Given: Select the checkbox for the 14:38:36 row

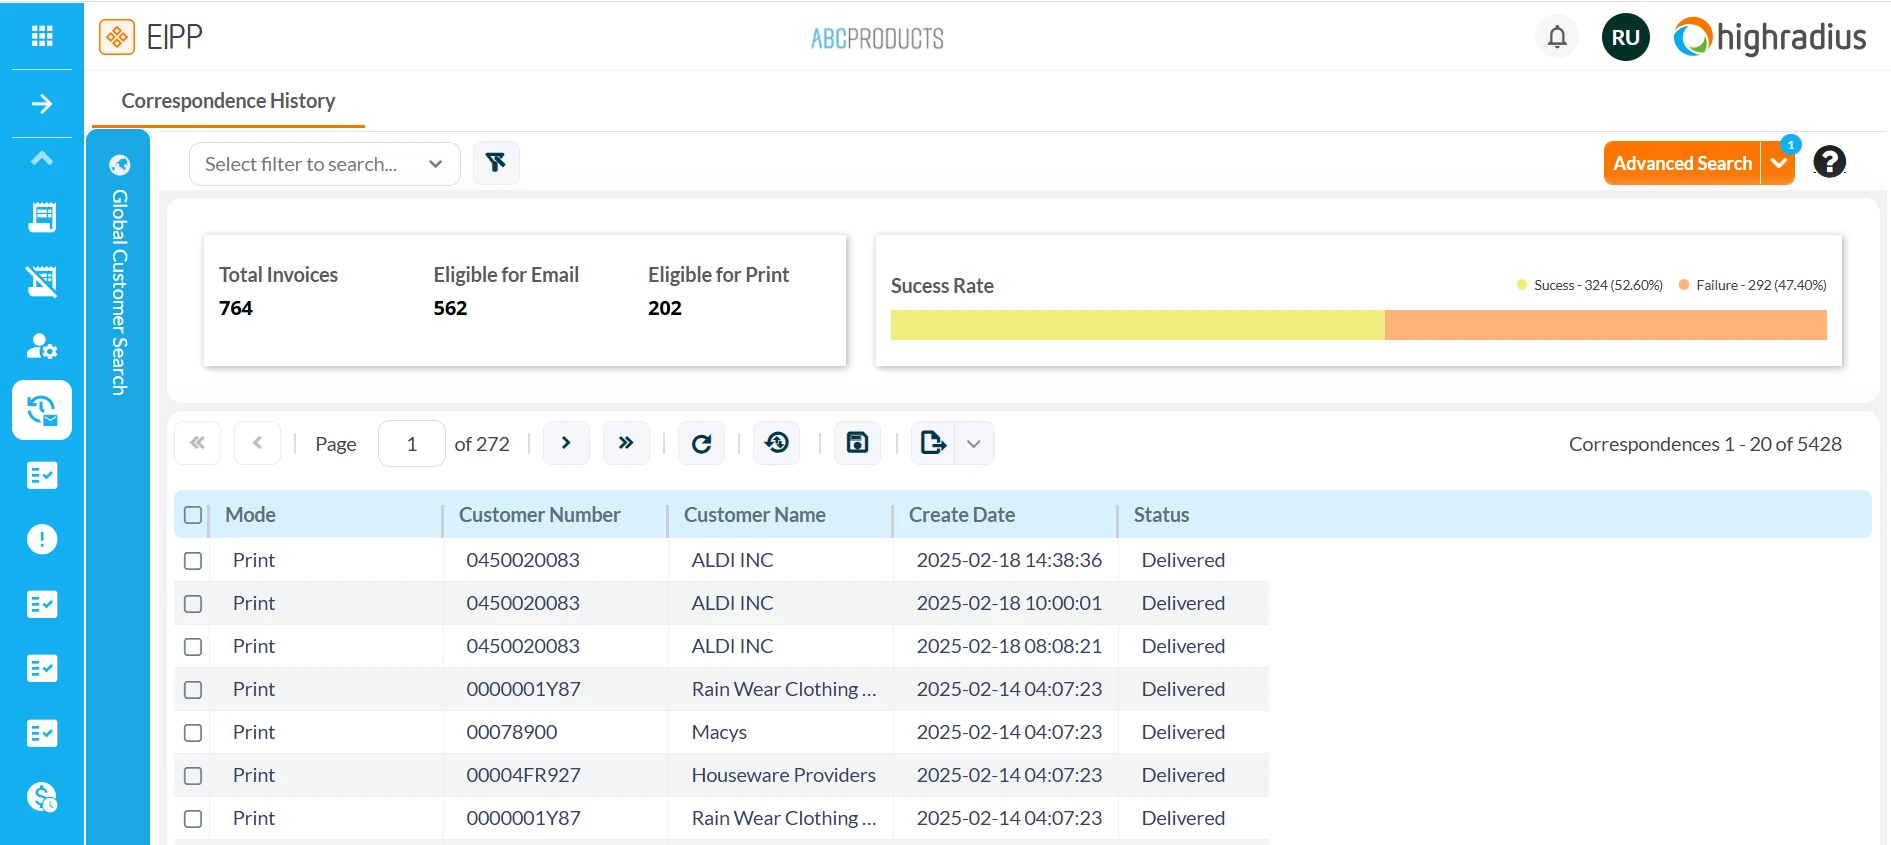Looking at the screenshot, I should 193,561.
